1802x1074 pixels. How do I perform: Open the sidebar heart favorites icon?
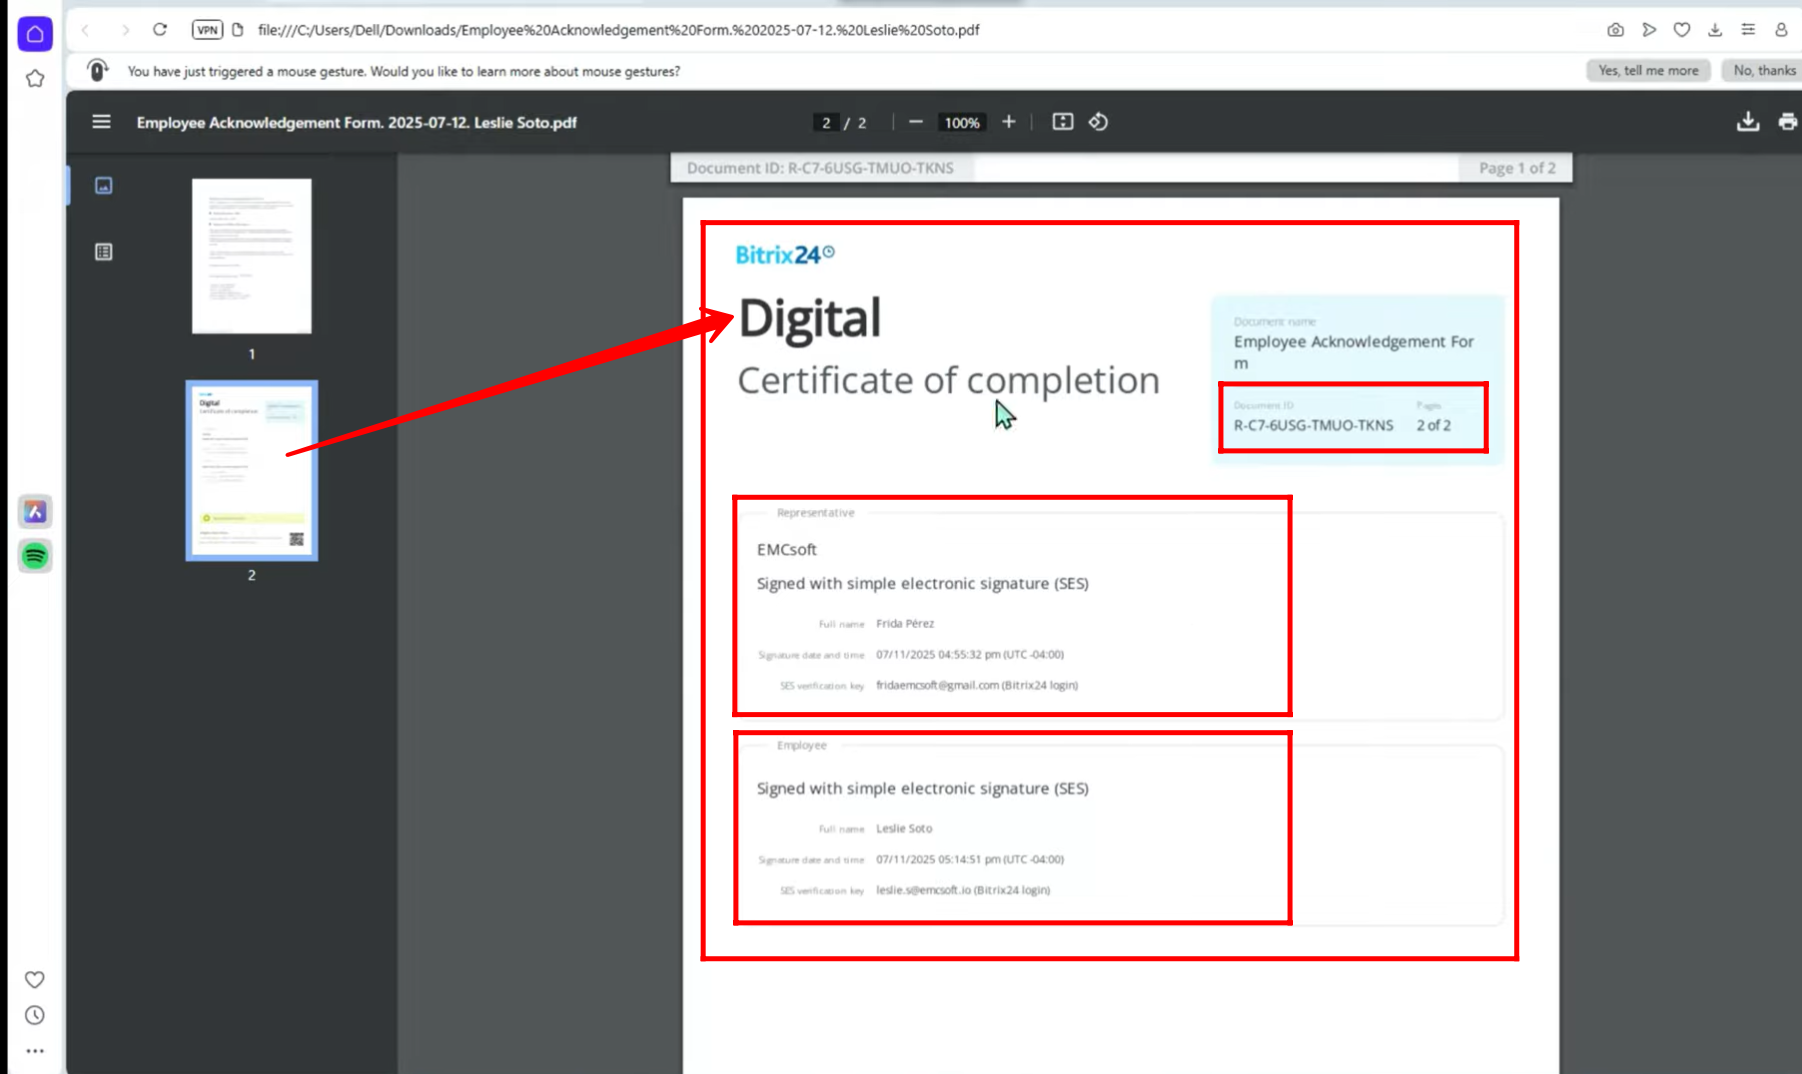35,980
